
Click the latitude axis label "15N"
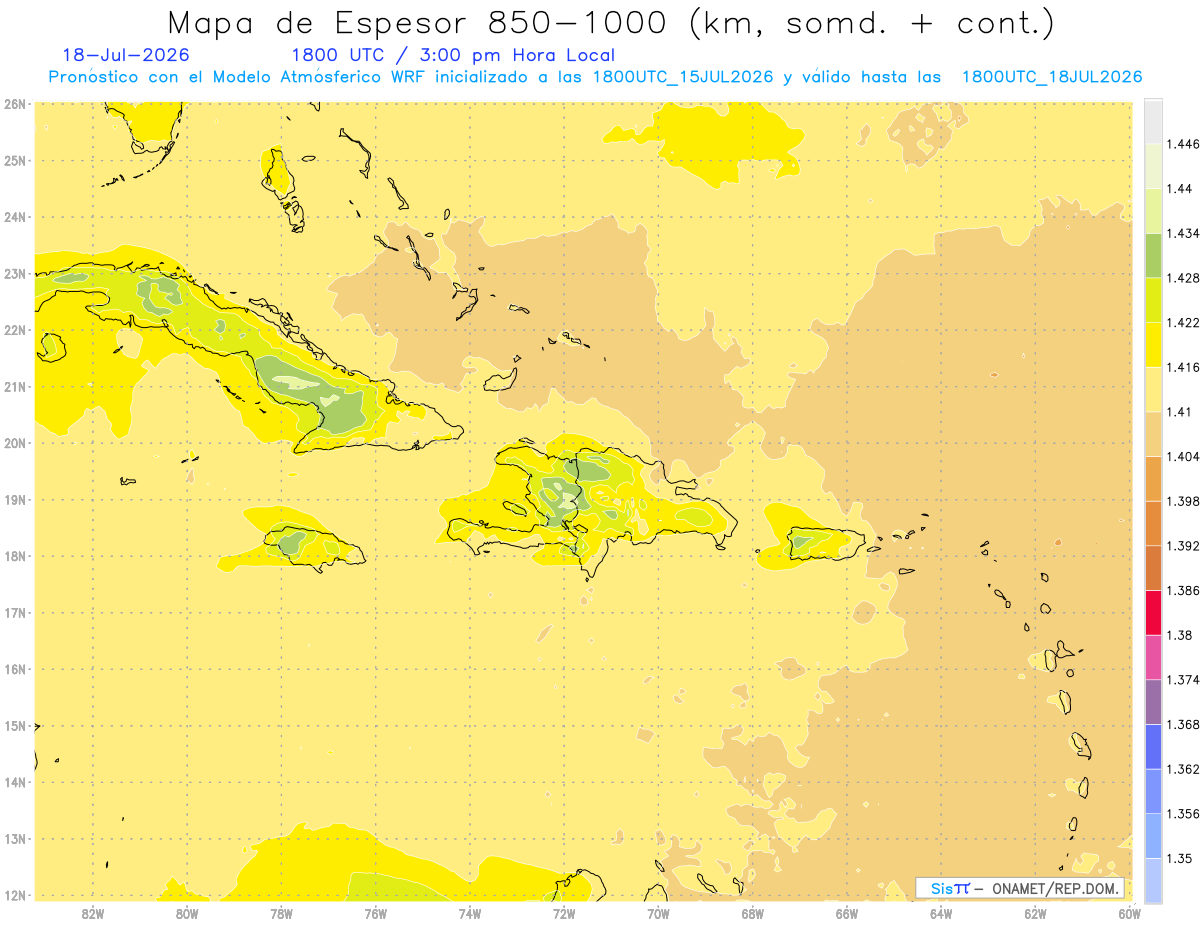(x=15, y=726)
